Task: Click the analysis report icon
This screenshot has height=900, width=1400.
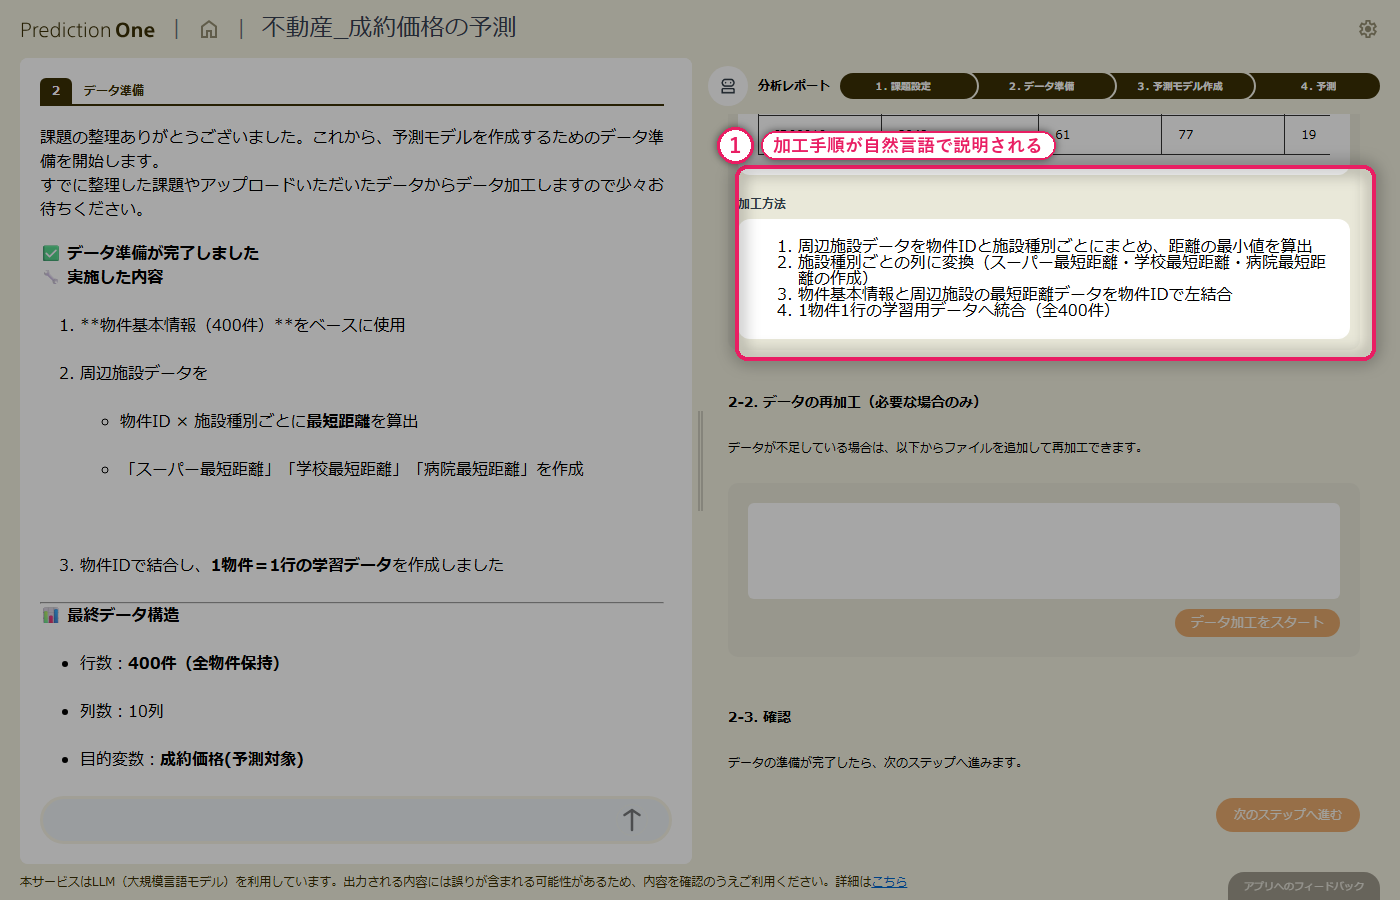Action: pos(728,86)
